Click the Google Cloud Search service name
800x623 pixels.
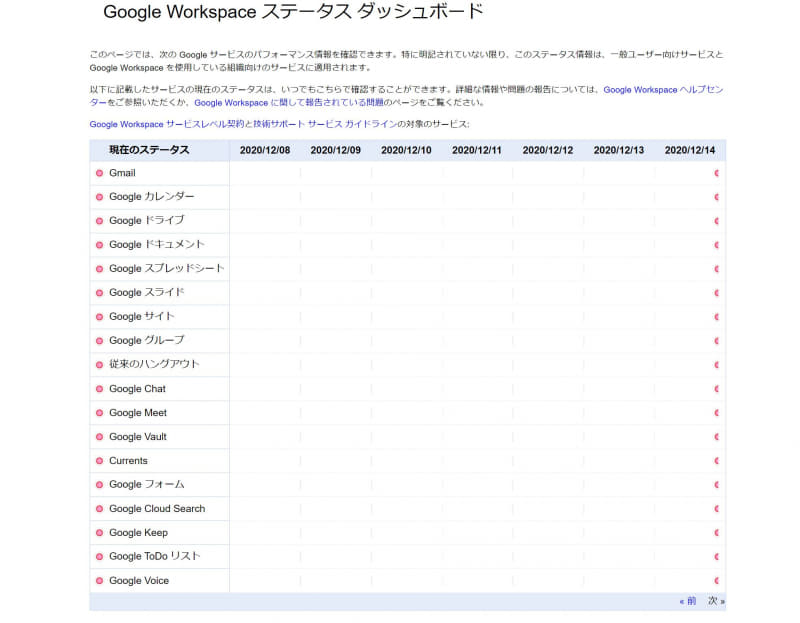tap(157, 509)
